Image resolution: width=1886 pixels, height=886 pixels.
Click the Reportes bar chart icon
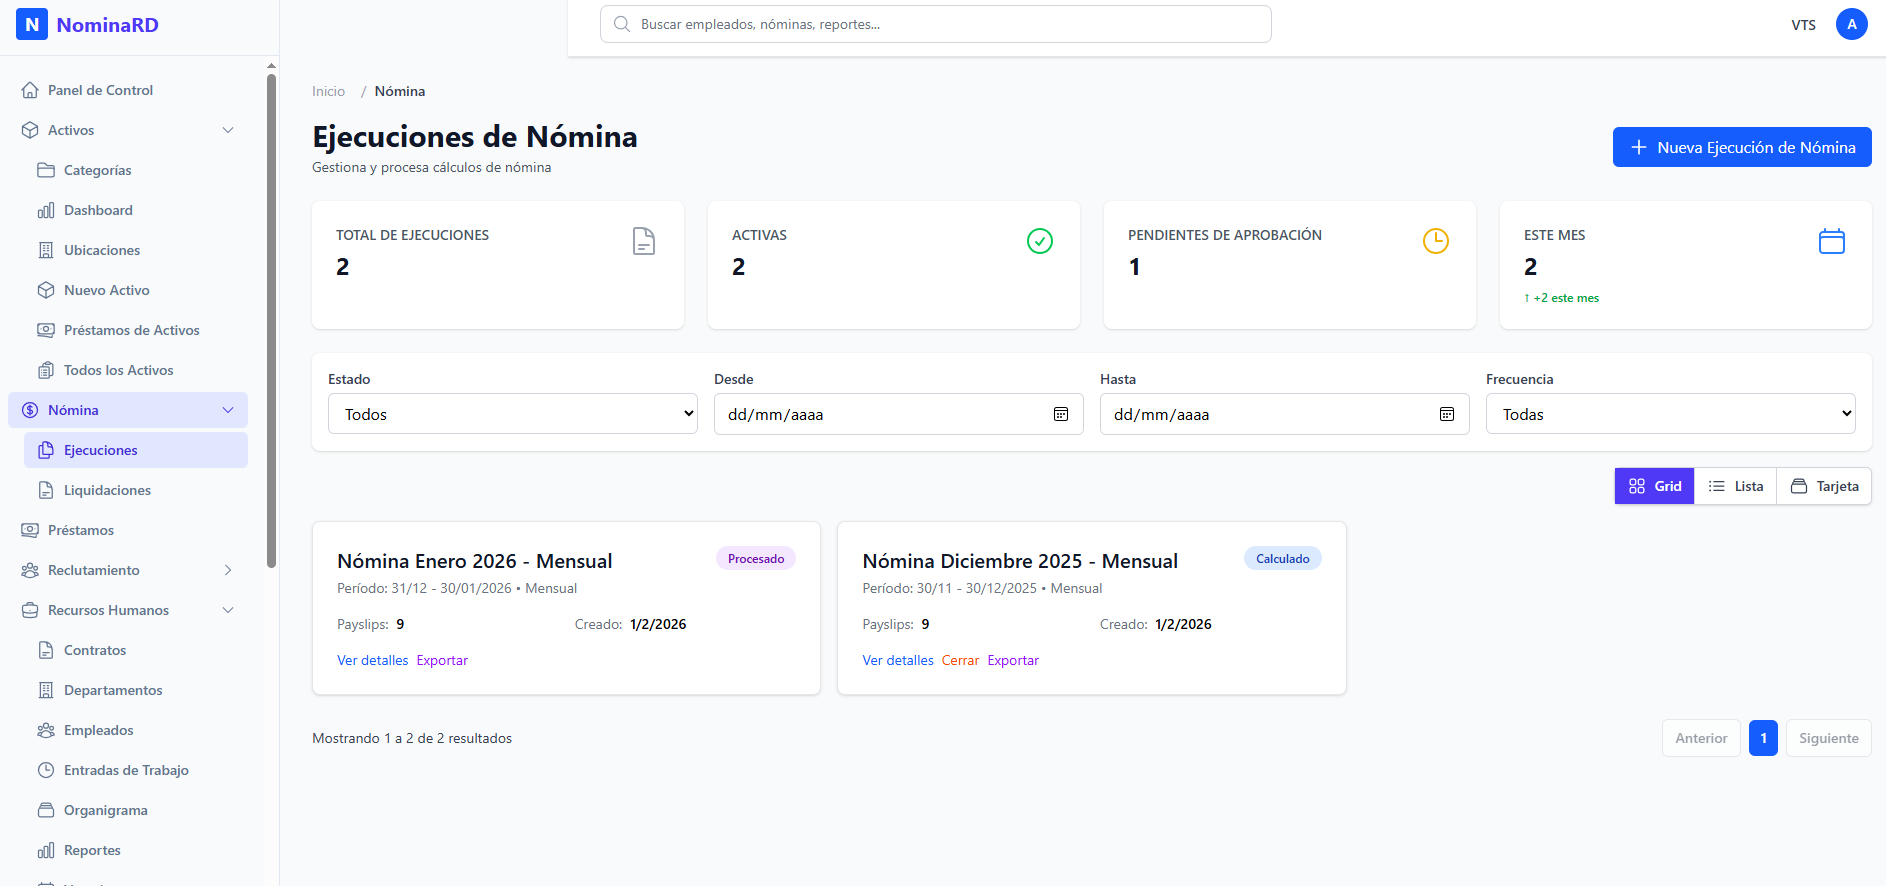46,850
